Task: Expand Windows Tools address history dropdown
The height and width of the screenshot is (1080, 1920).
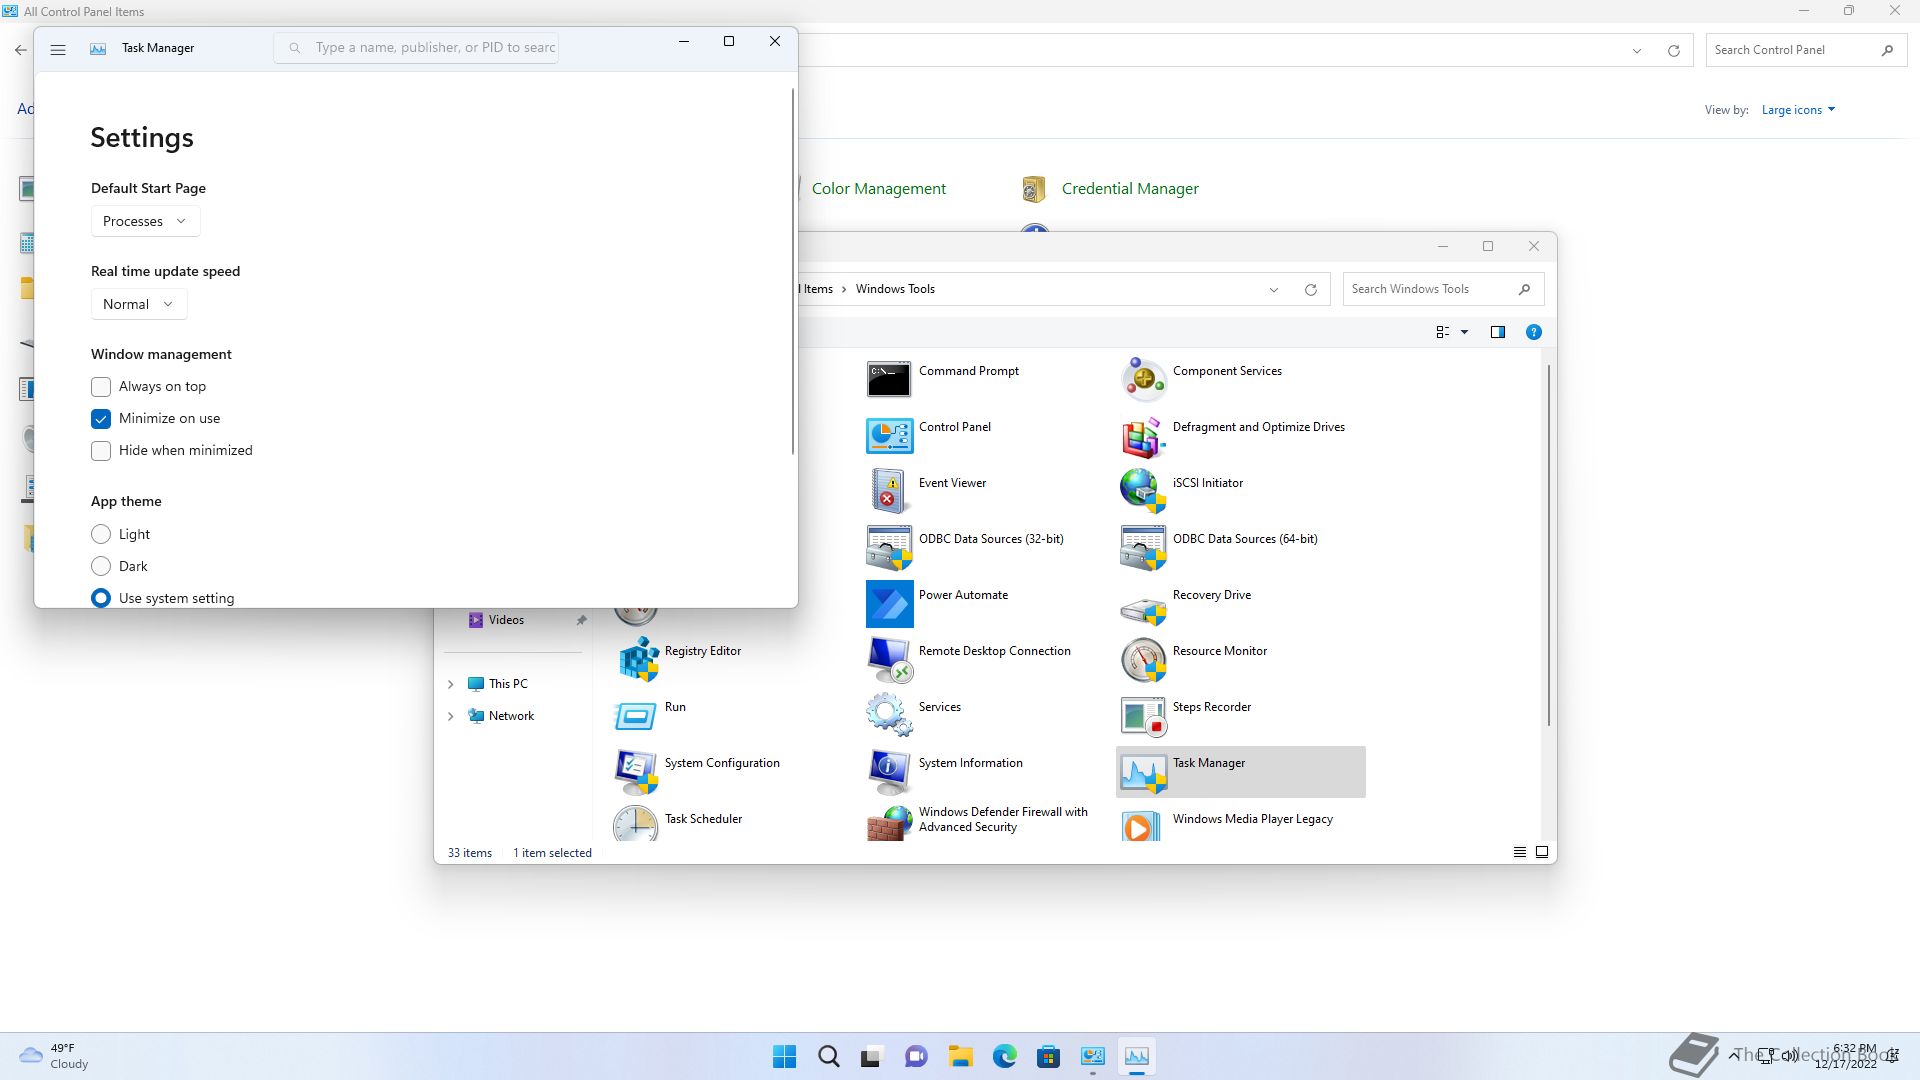Action: (x=1273, y=290)
